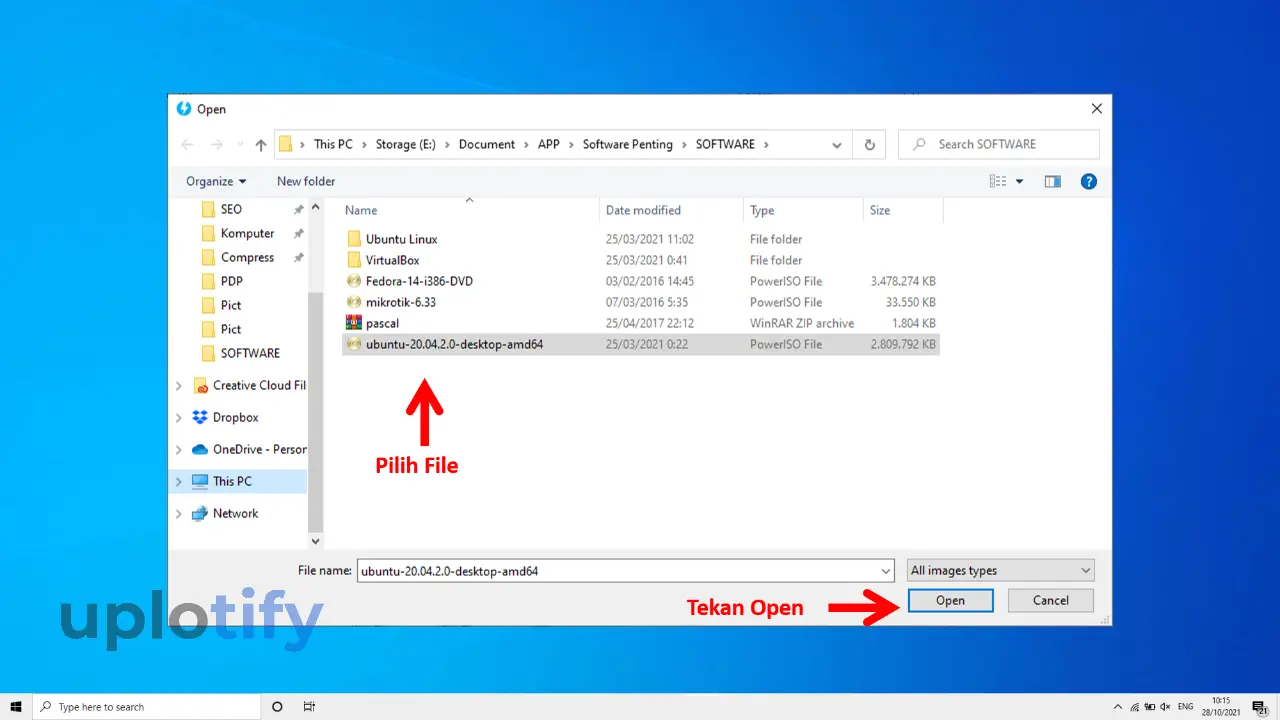The image size is (1280, 720).
Task: Click Software Penting in address bar
Action: 628,144
